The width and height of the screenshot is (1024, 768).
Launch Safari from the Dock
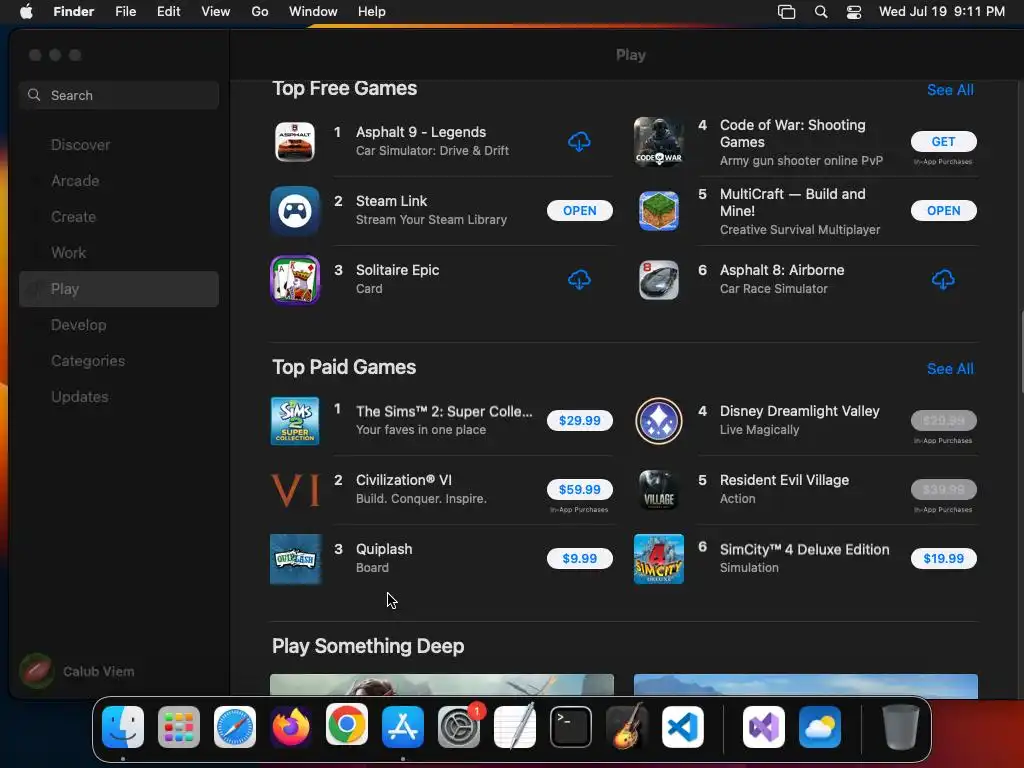pos(235,727)
